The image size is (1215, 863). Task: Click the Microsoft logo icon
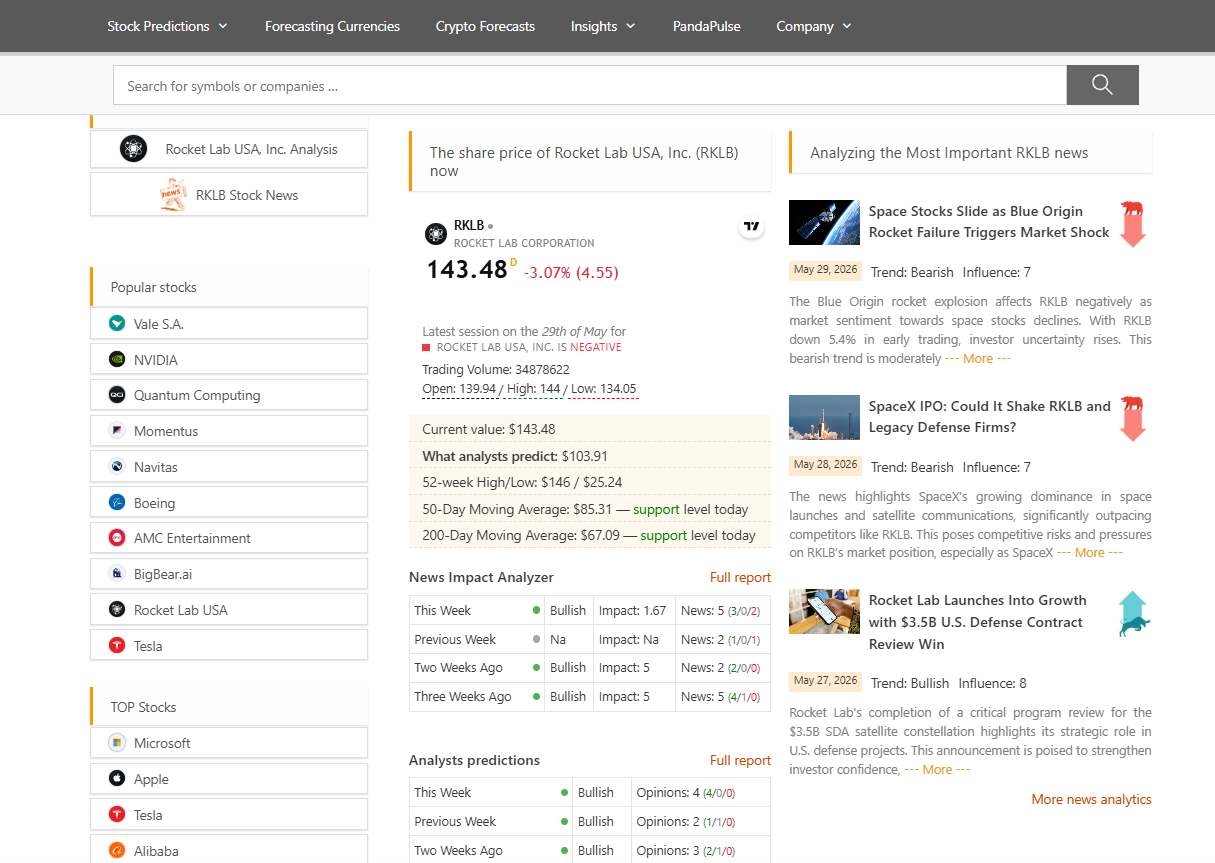(x=116, y=743)
